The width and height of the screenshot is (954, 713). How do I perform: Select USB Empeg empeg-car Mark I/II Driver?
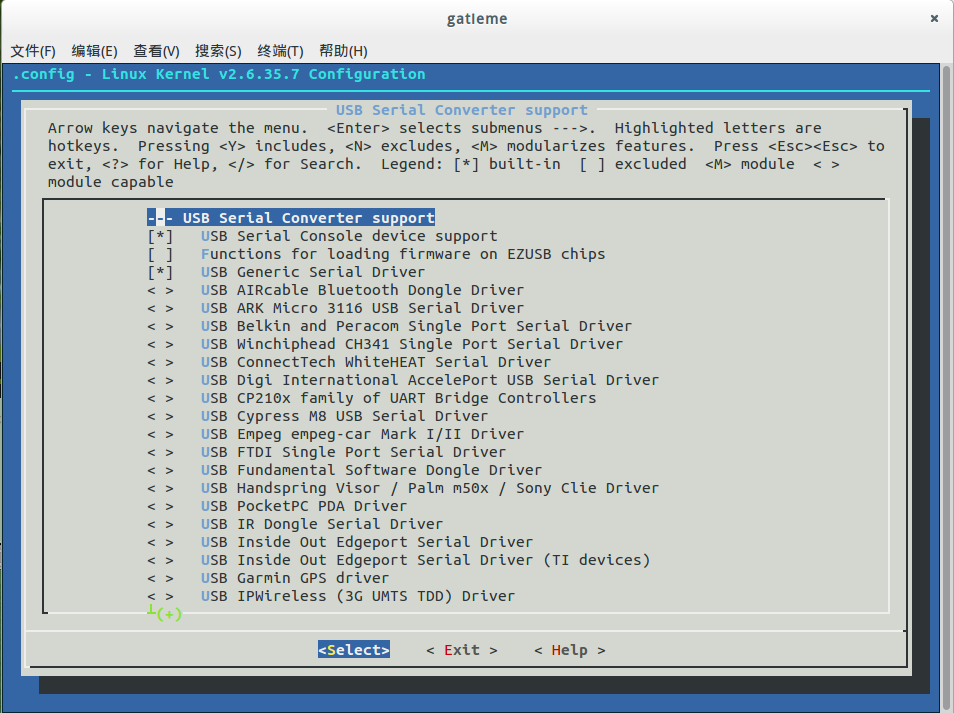(x=362, y=434)
